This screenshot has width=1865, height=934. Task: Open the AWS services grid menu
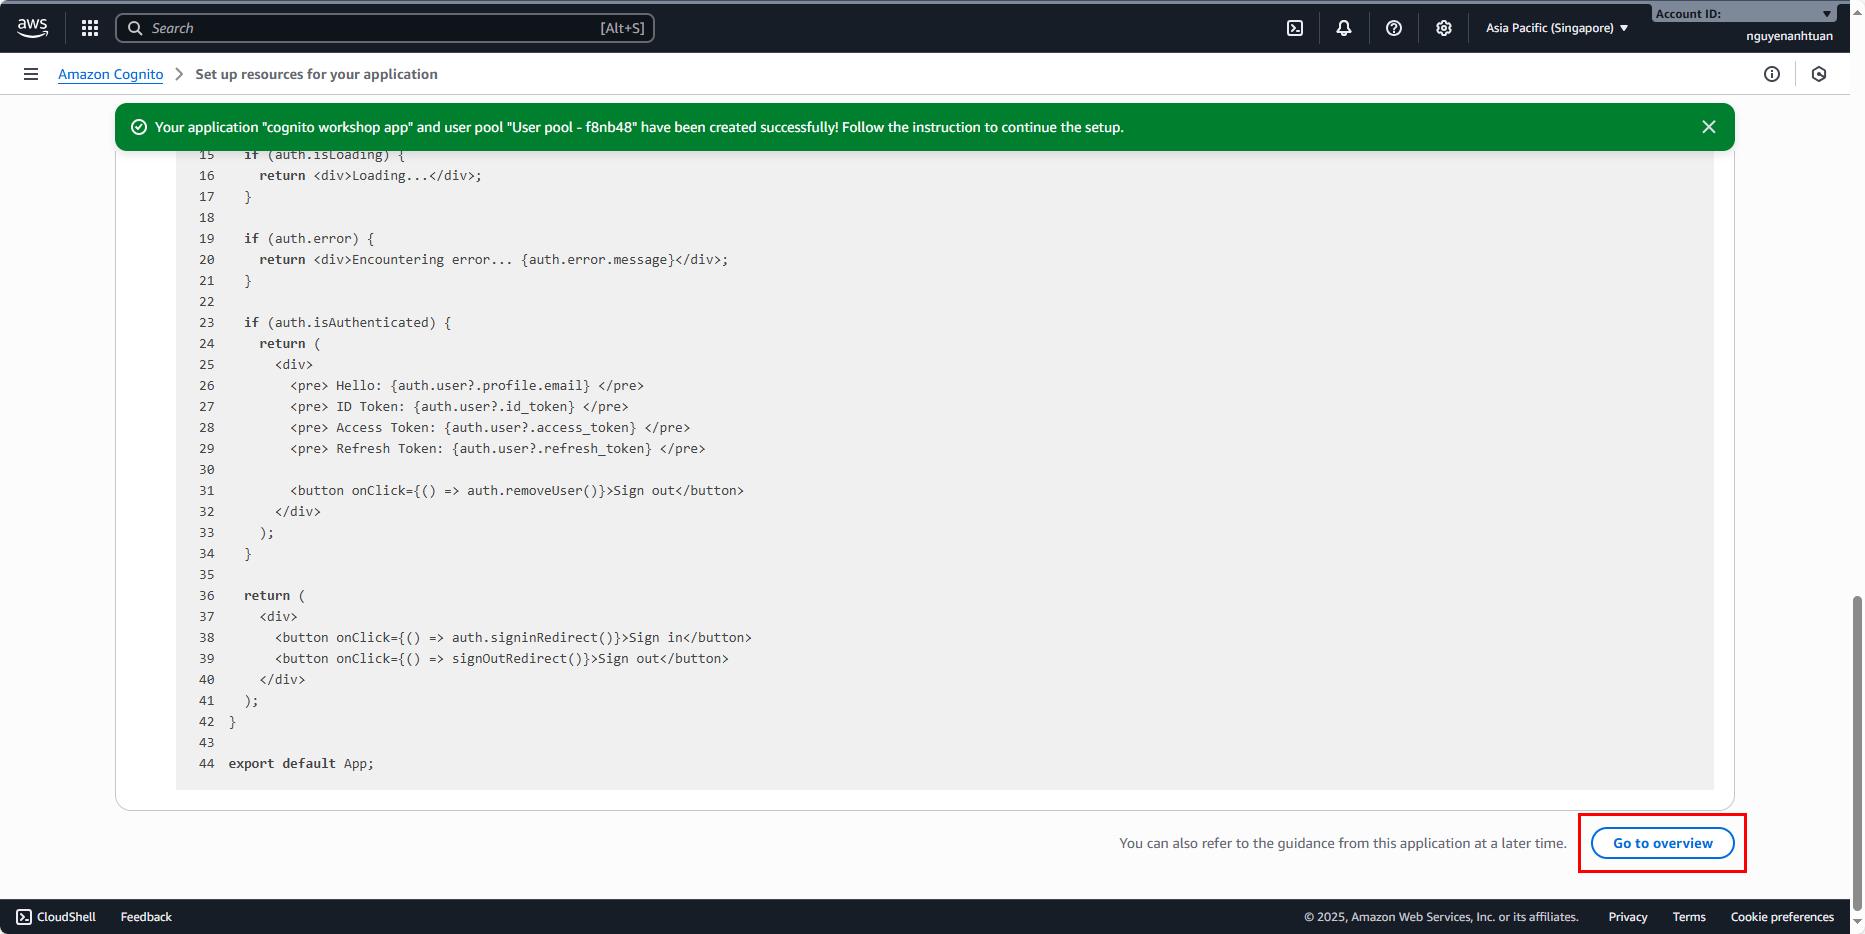90,28
